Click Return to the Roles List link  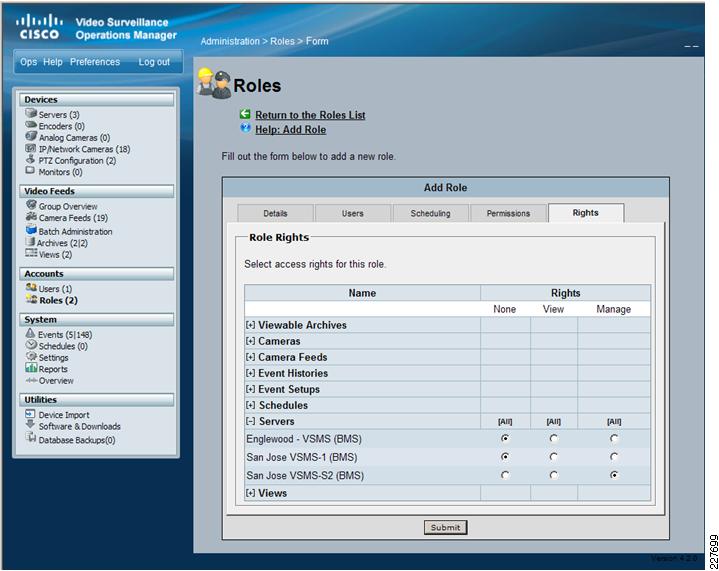click(310, 115)
